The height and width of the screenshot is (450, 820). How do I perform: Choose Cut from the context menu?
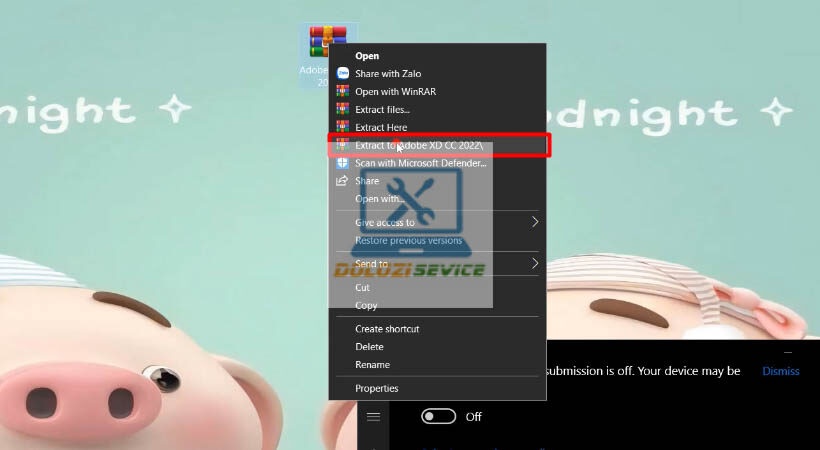437,287
